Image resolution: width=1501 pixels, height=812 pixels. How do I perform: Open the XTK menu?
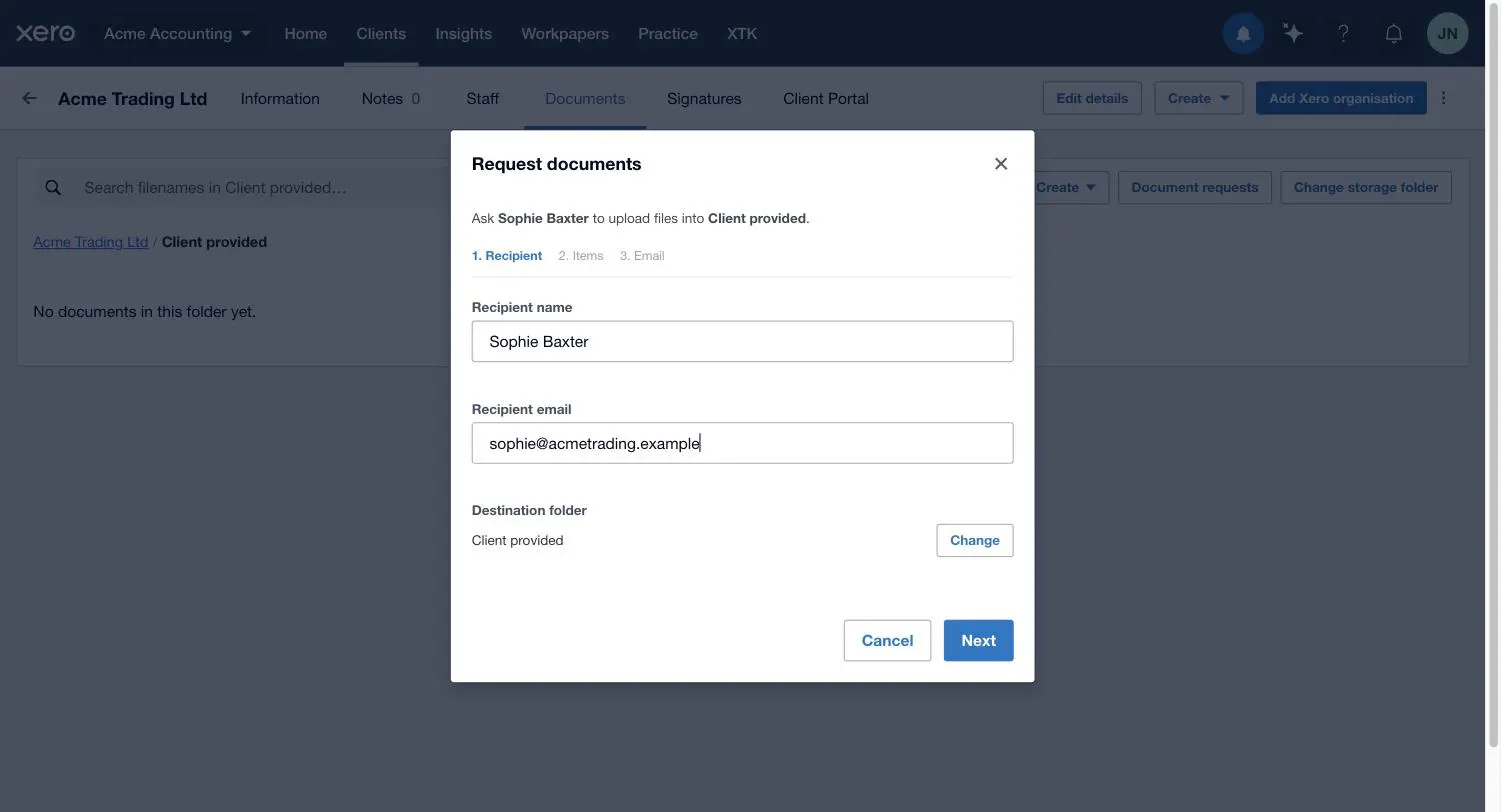tap(742, 34)
